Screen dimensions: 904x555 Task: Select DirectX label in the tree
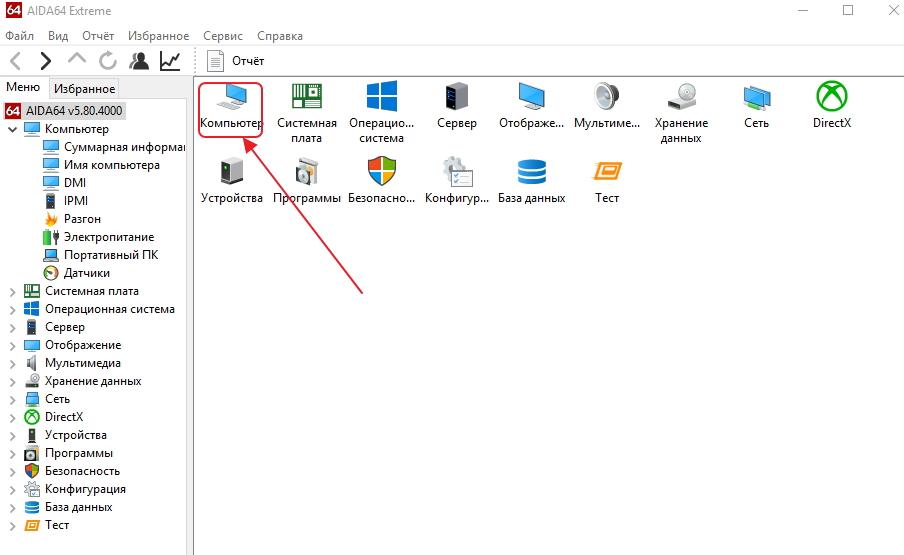(x=64, y=417)
